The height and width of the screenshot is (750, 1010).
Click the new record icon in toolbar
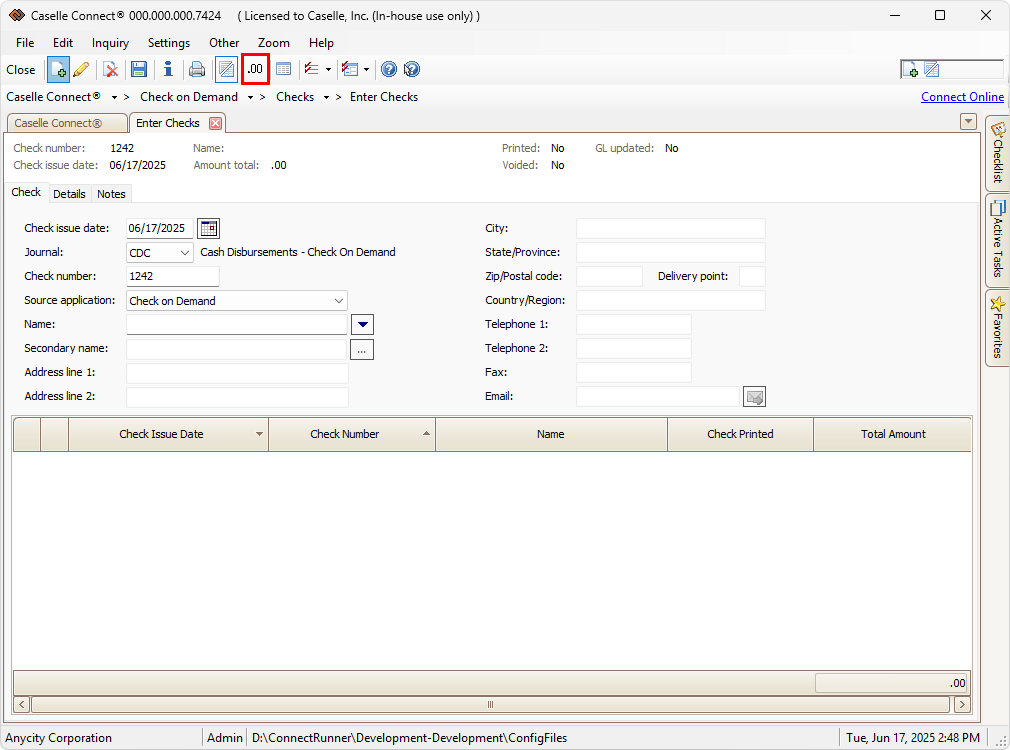pyautogui.click(x=58, y=70)
